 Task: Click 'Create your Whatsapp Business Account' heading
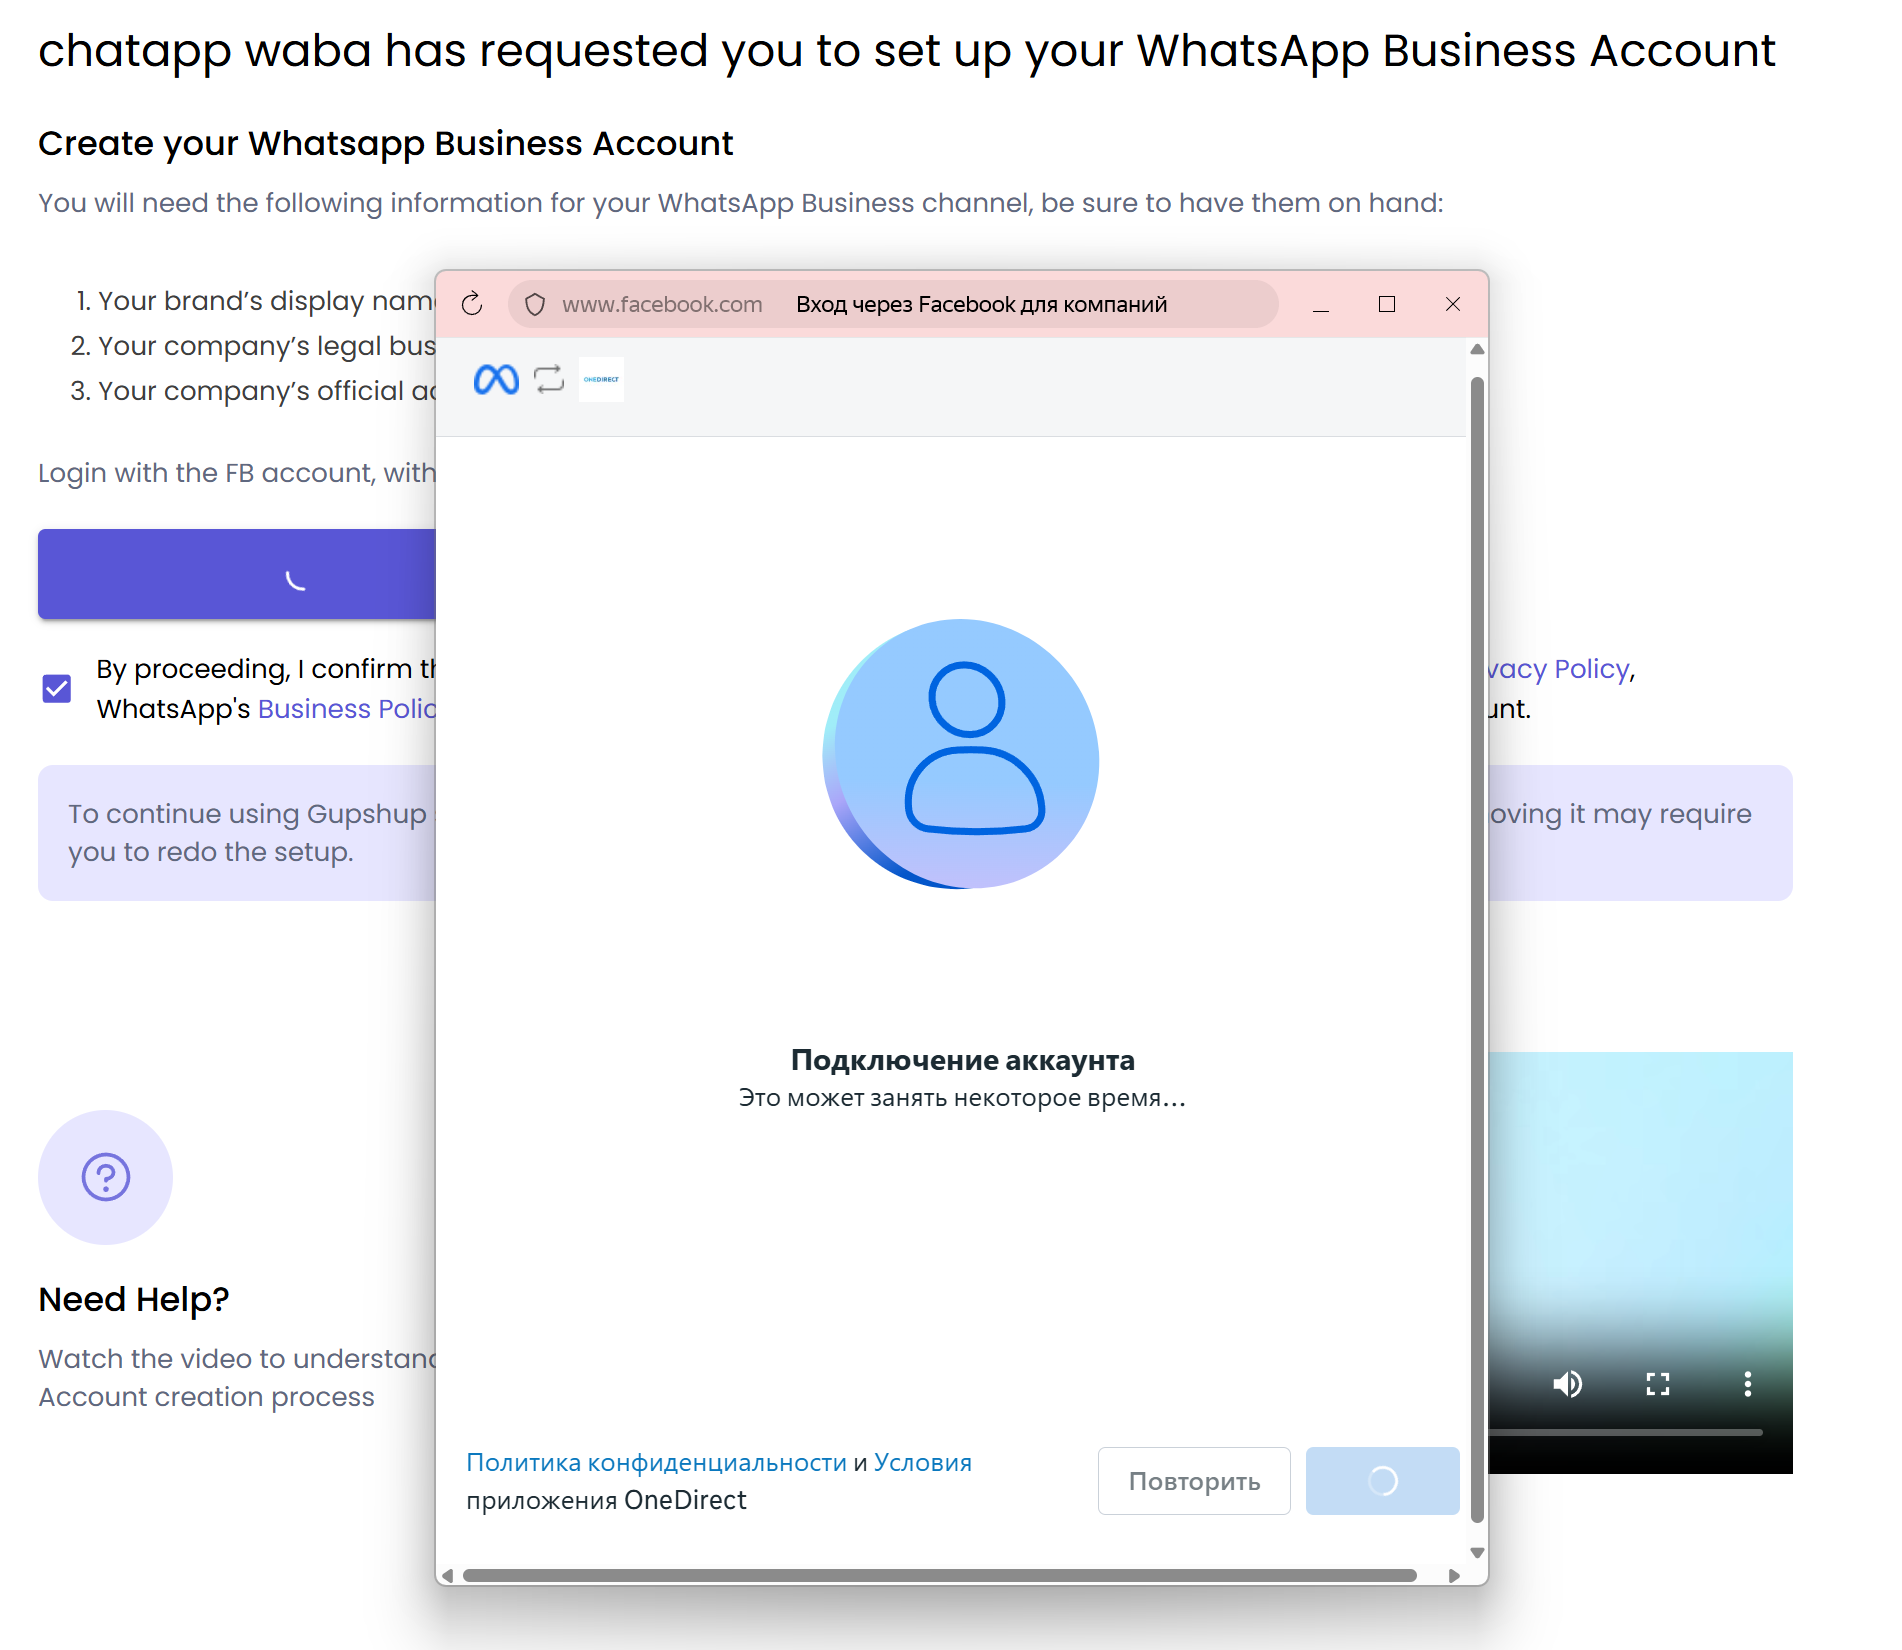(x=386, y=144)
